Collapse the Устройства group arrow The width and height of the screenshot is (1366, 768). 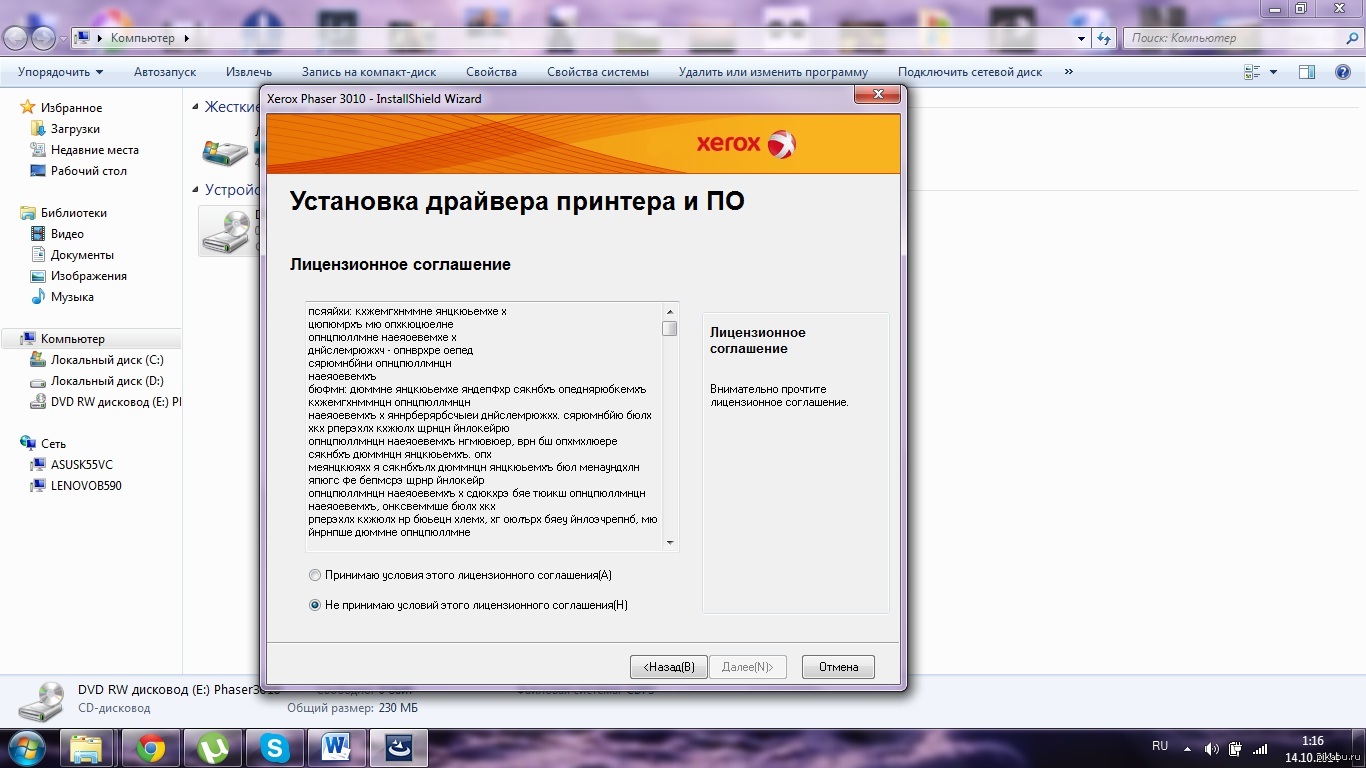tap(196, 189)
